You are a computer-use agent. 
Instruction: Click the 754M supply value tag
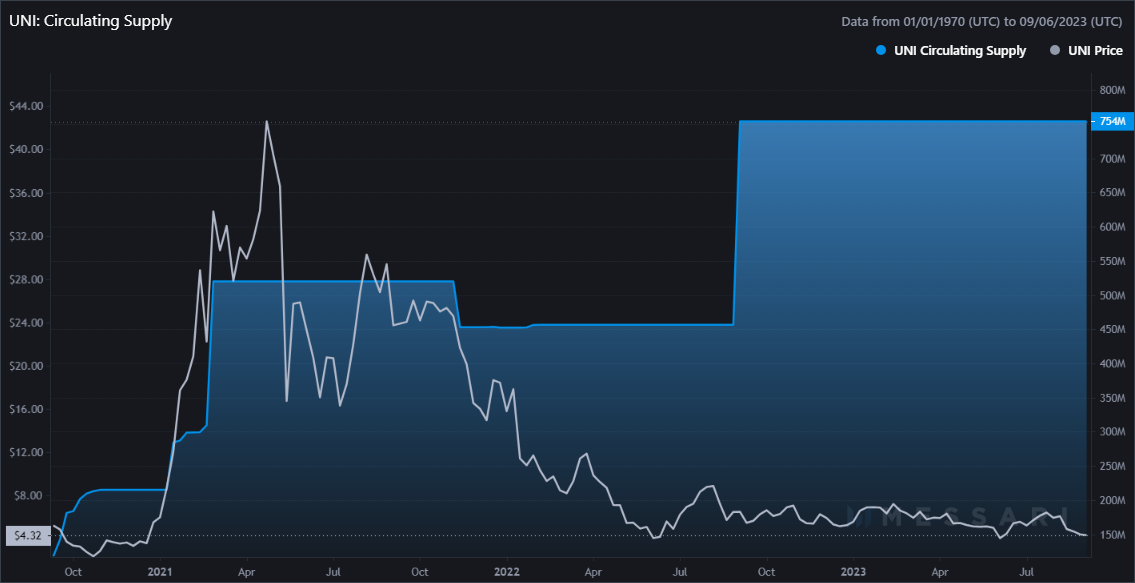[1113, 122]
